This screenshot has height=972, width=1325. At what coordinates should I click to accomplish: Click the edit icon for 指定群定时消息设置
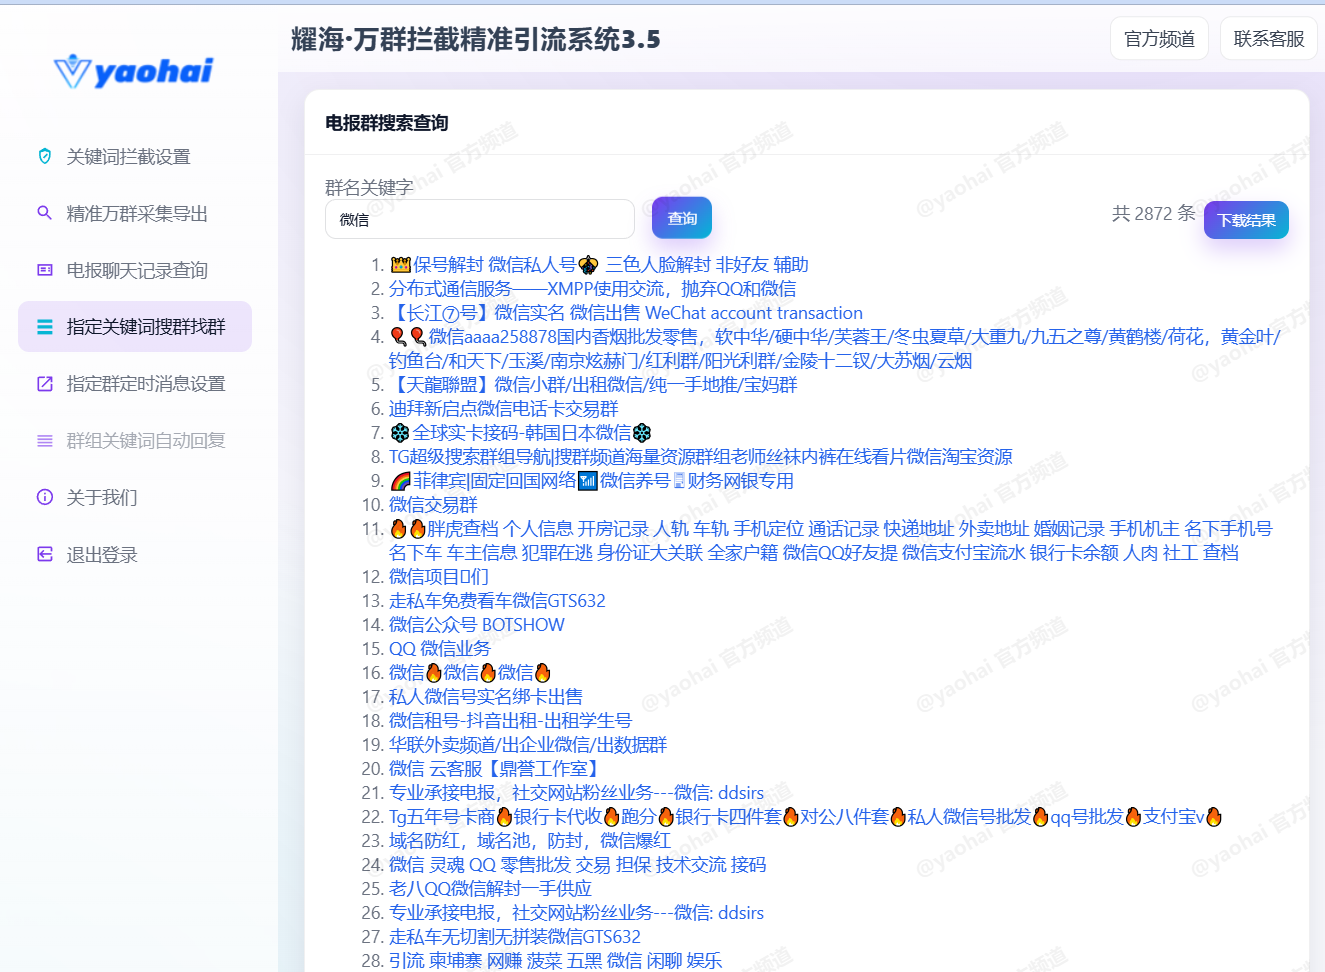44,384
